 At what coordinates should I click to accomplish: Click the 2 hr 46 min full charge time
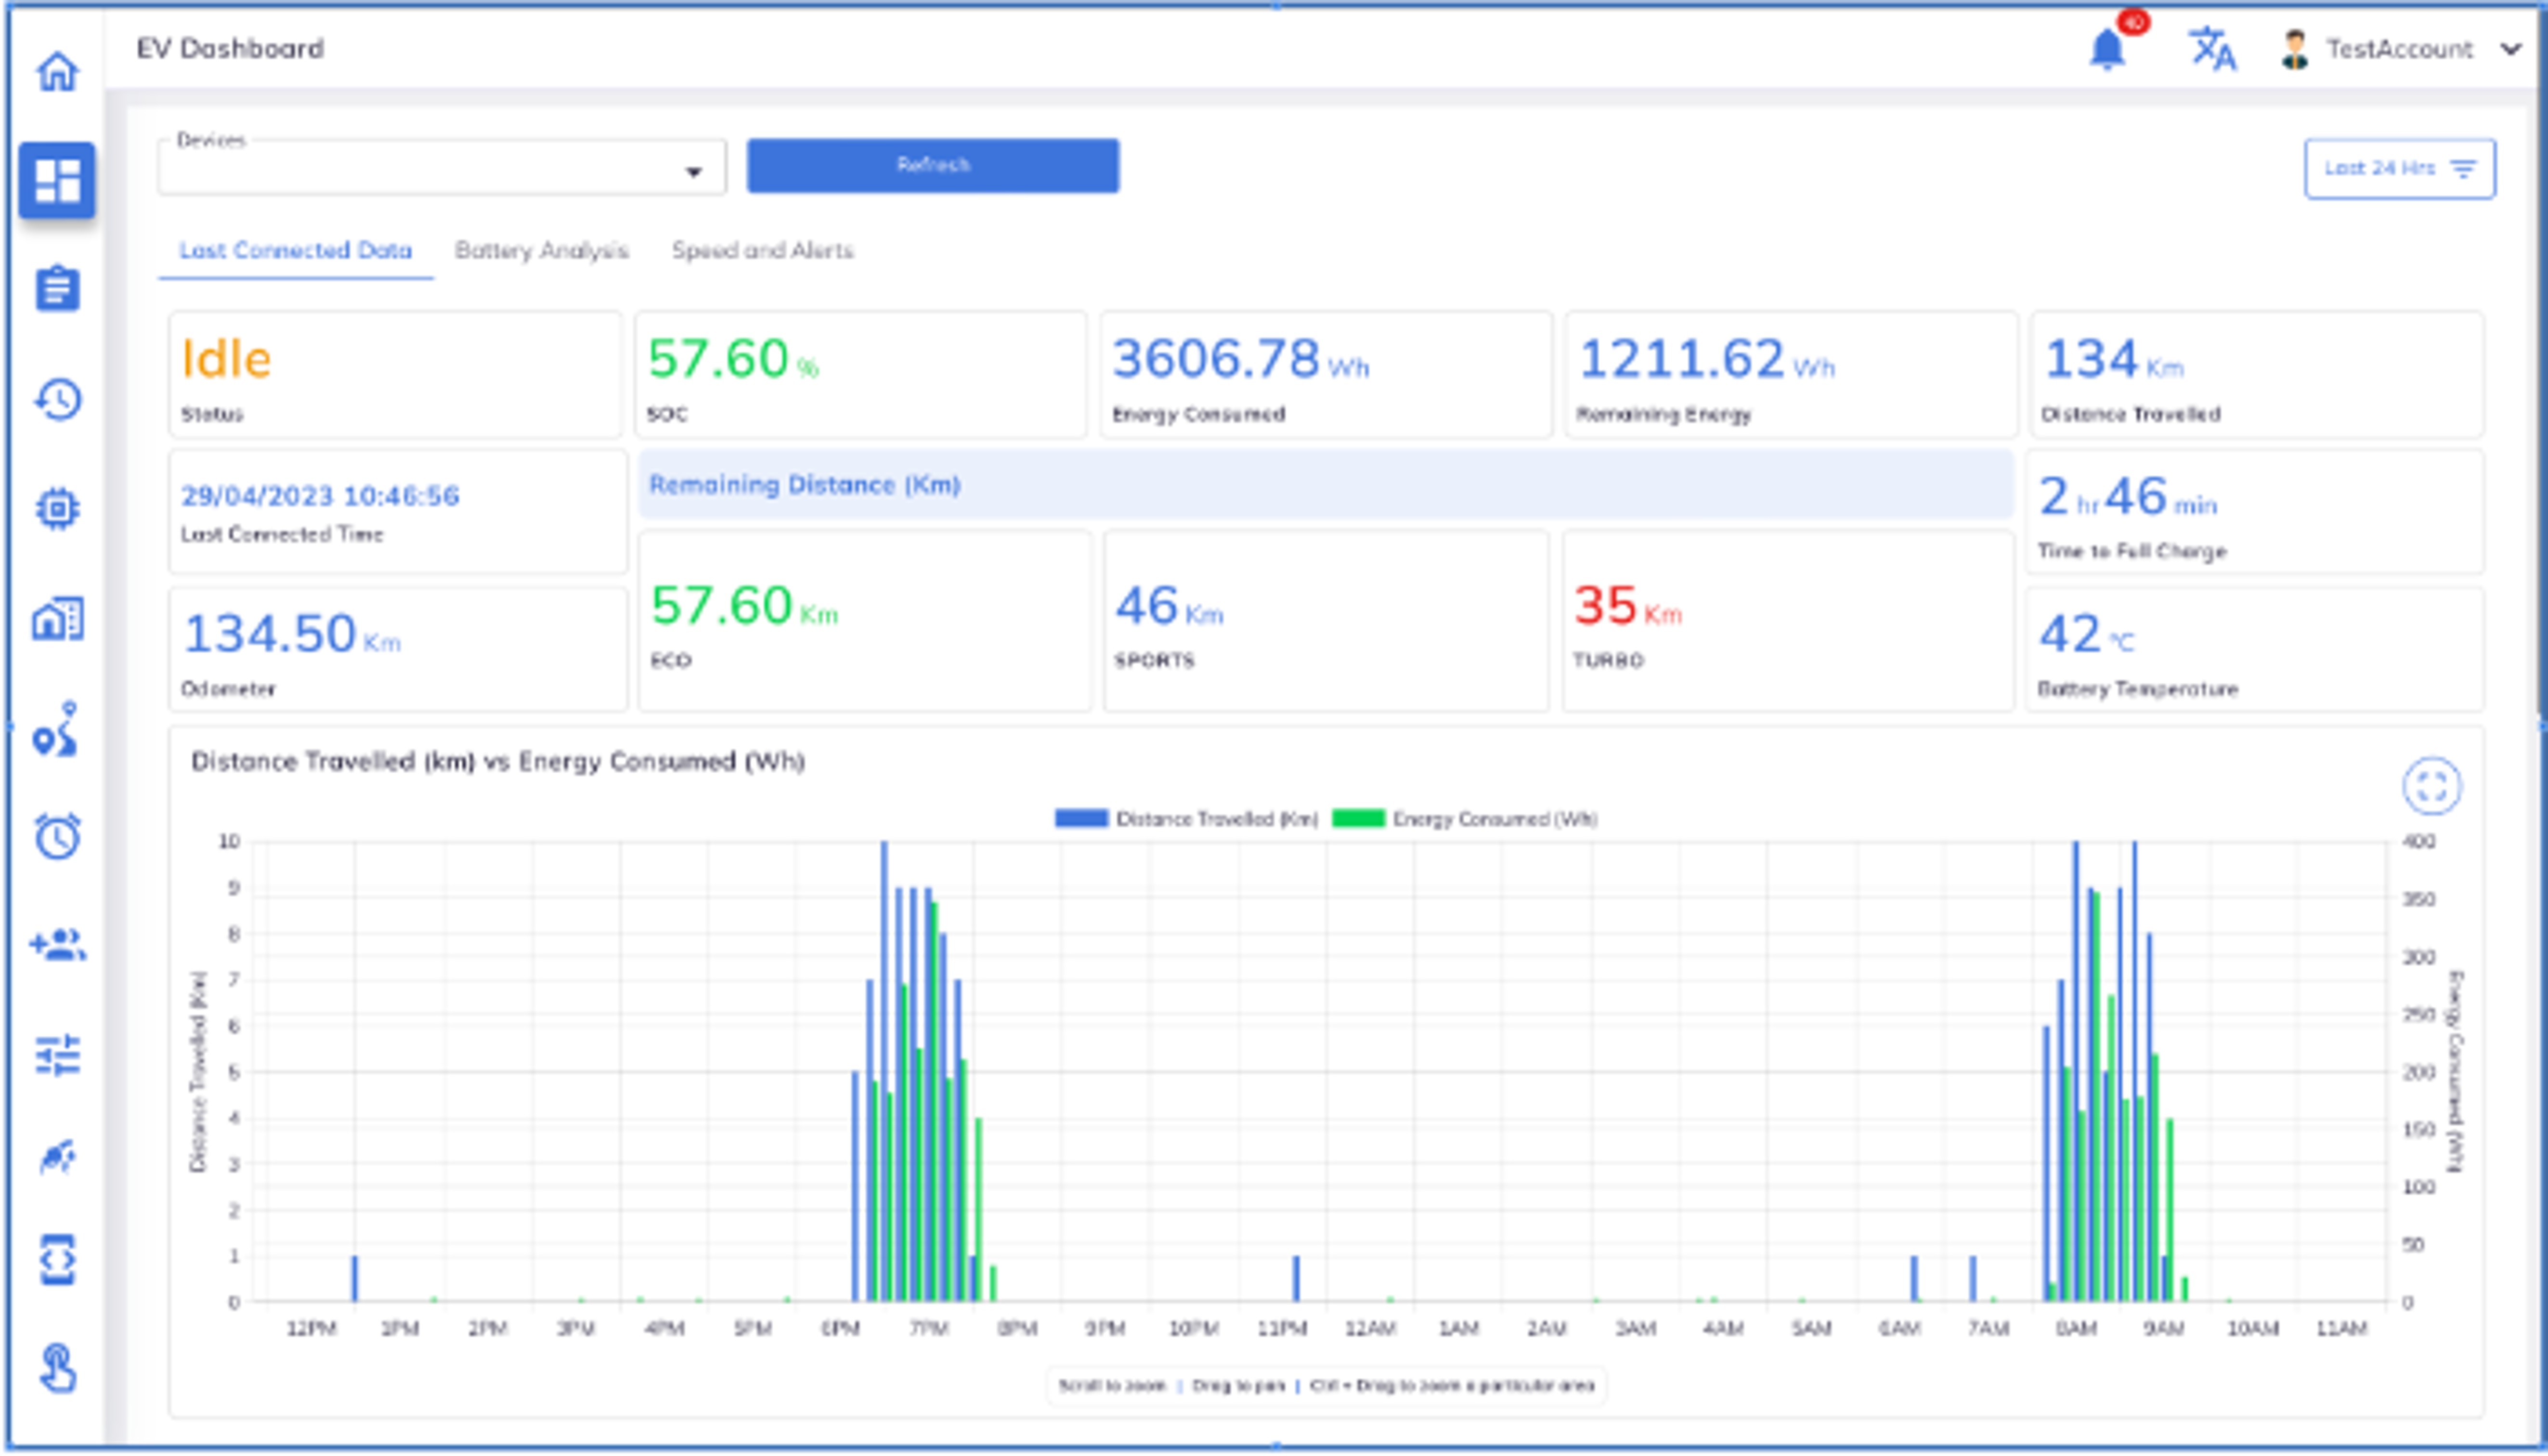click(x=2128, y=497)
